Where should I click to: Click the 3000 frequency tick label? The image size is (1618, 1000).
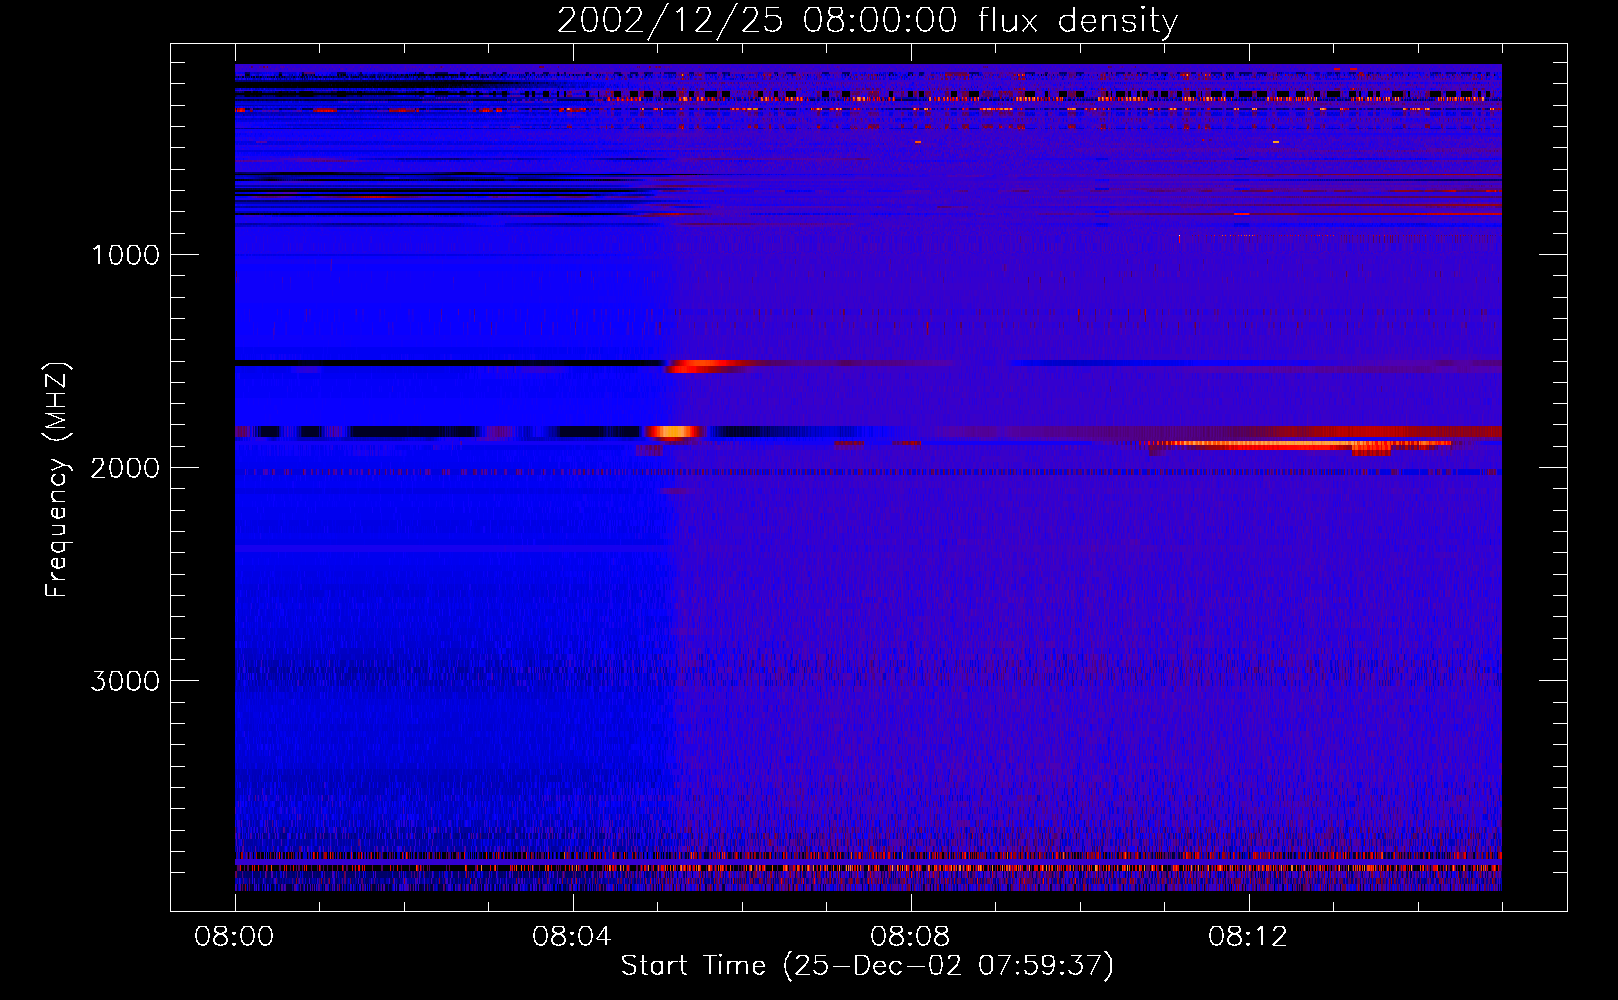click(x=125, y=681)
